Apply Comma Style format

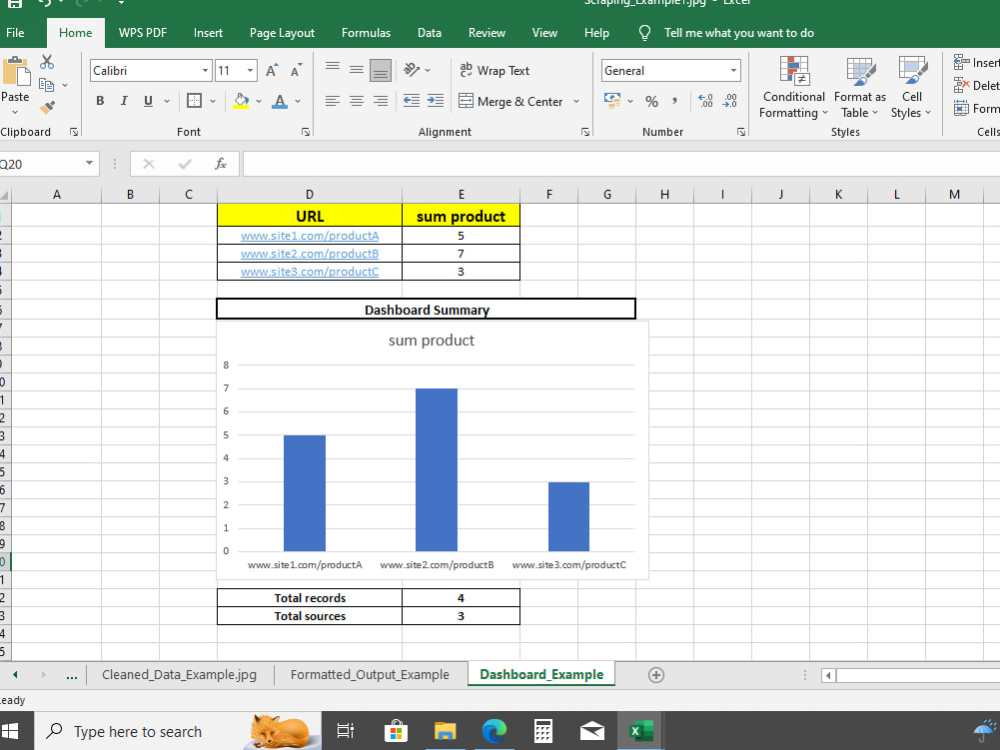pos(675,101)
